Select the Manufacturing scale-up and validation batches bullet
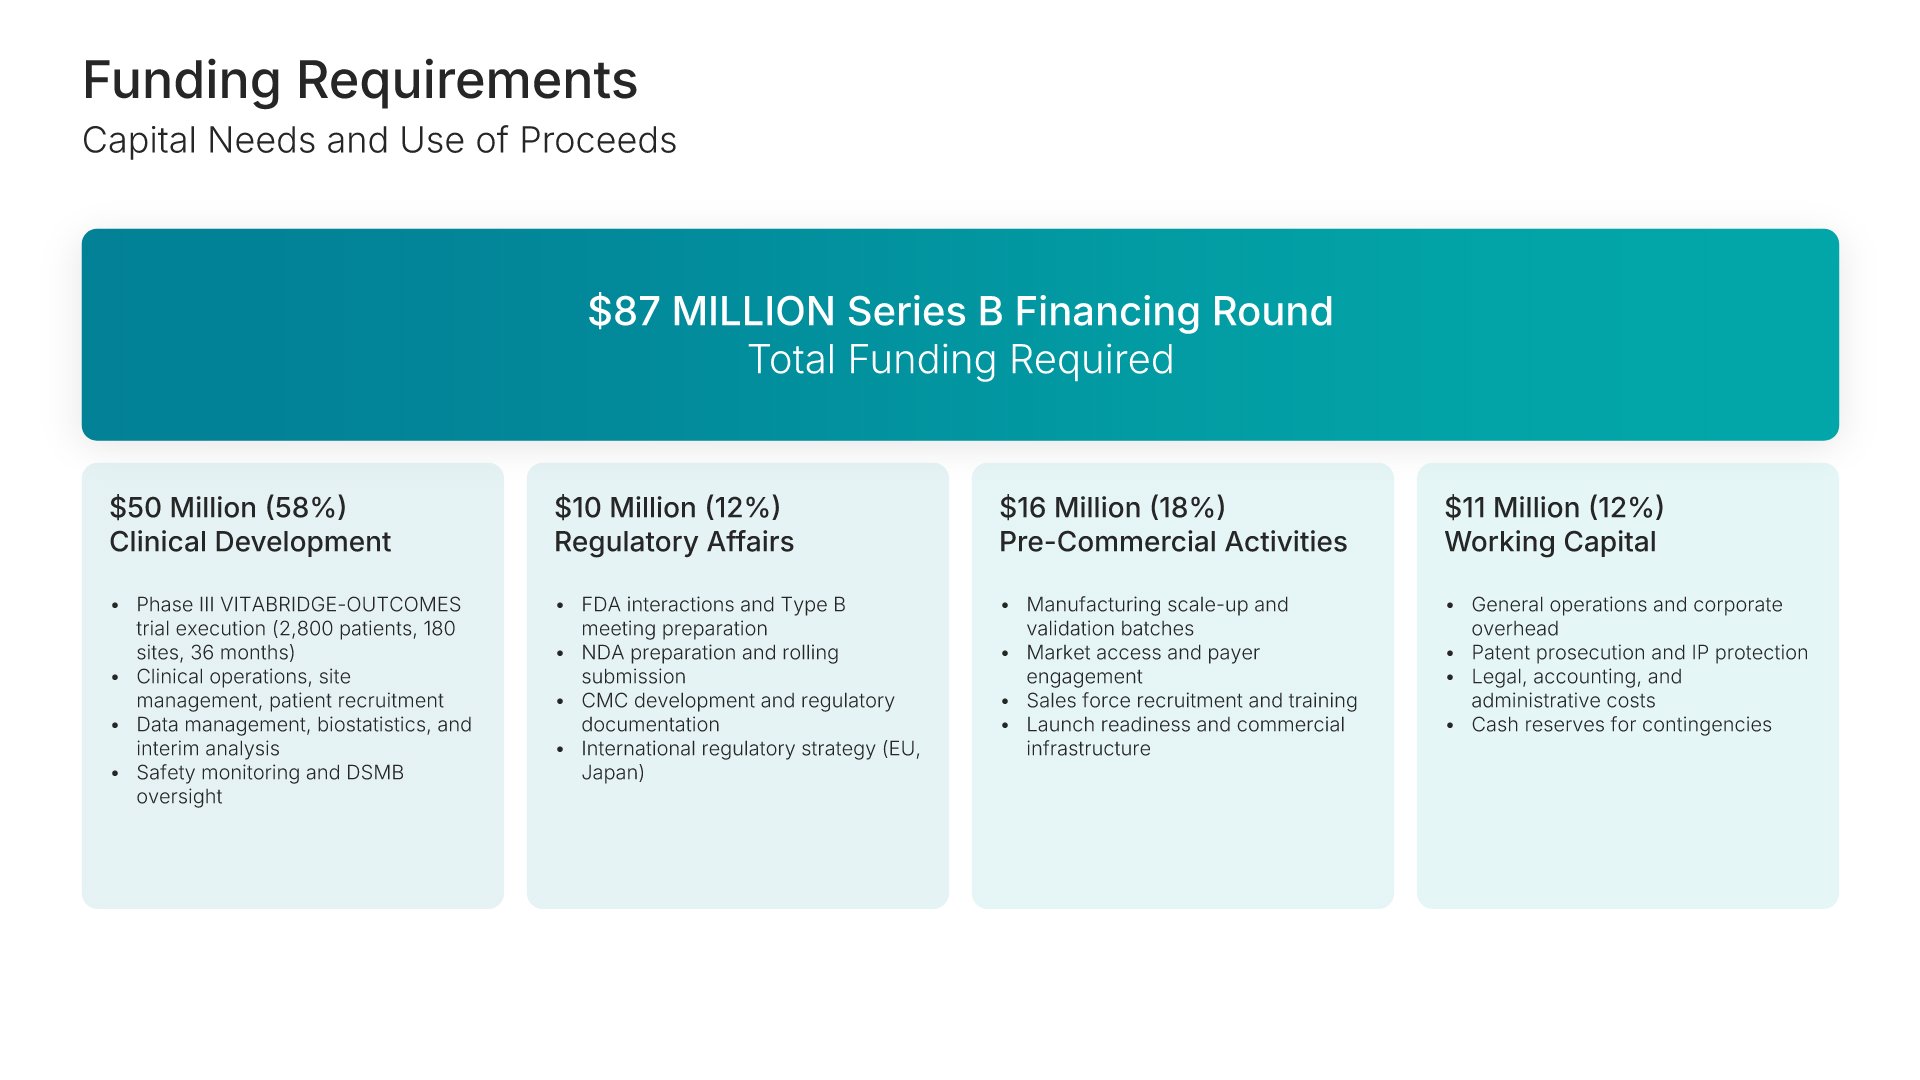Viewport: 1920px width, 1080px height. tap(1157, 616)
